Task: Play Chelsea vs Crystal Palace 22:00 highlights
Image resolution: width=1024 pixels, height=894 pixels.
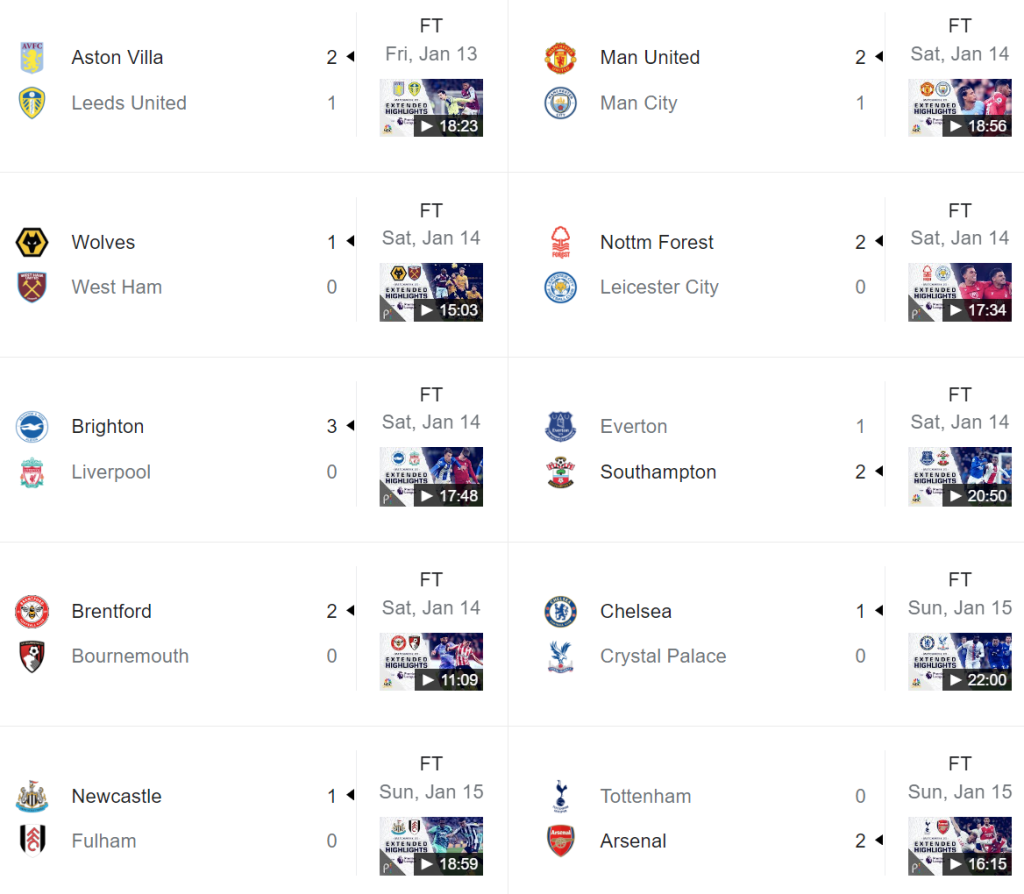Action: pyautogui.click(x=960, y=661)
